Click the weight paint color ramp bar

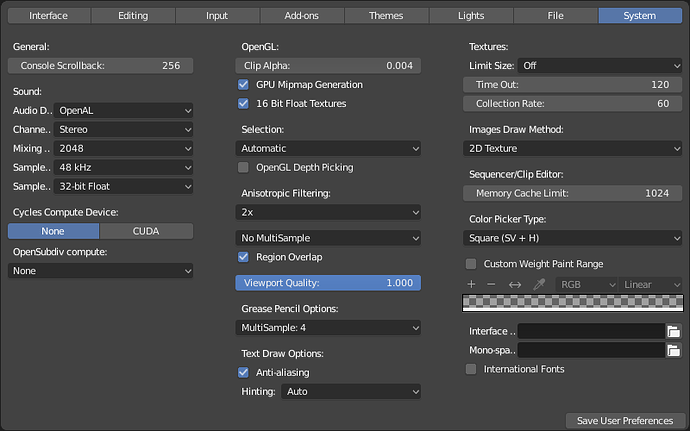[x=573, y=303]
